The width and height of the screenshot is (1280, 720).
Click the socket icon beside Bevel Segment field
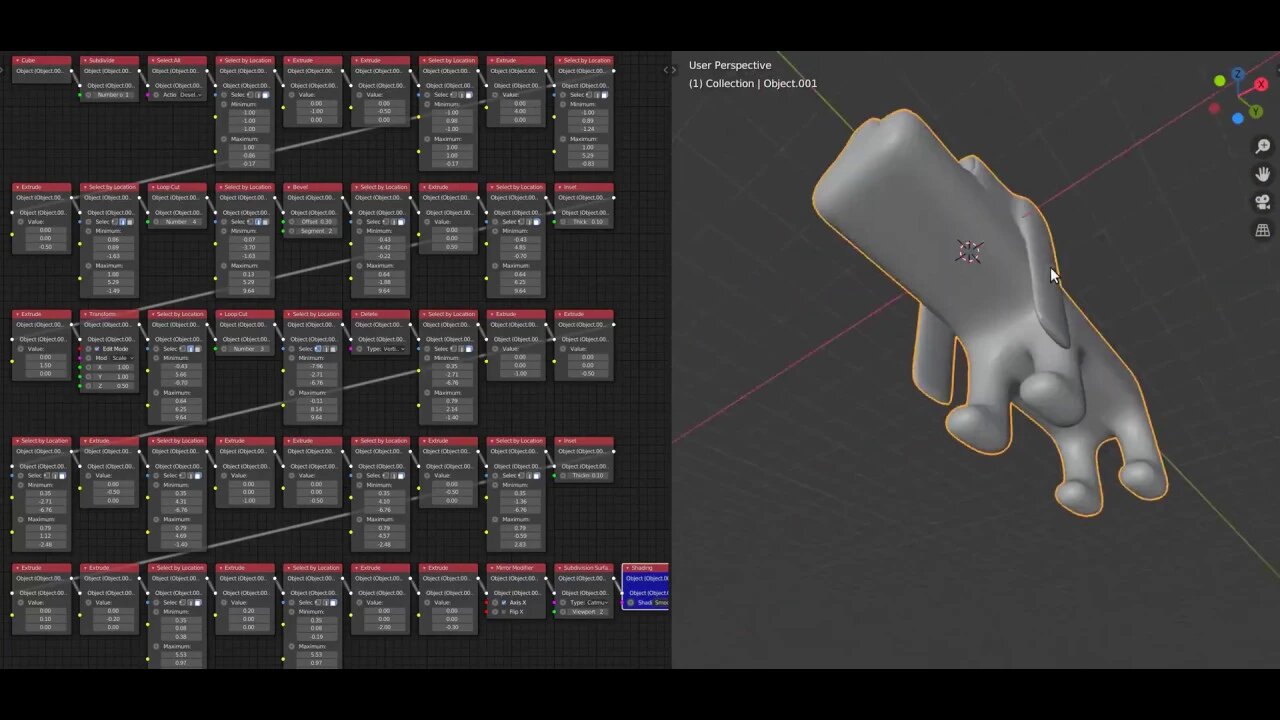pos(292,231)
